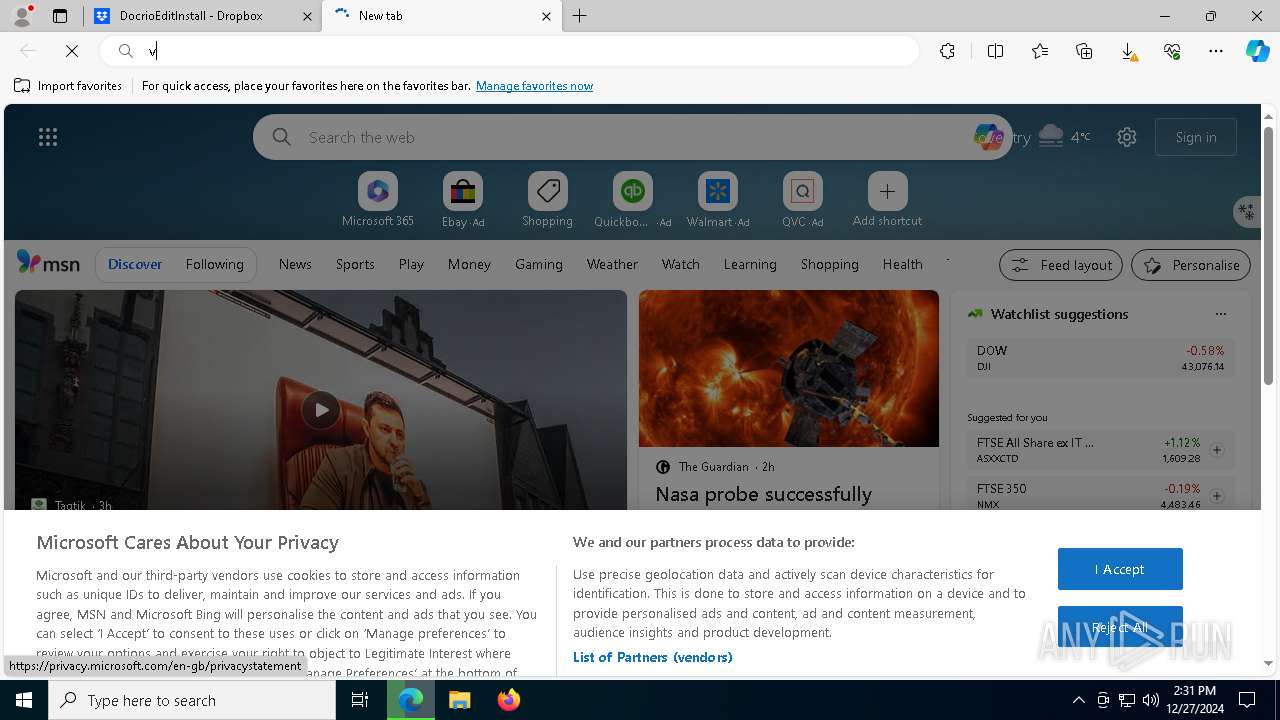Open Split screen icon
This screenshot has width=1280, height=720.
pyautogui.click(x=995, y=51)
